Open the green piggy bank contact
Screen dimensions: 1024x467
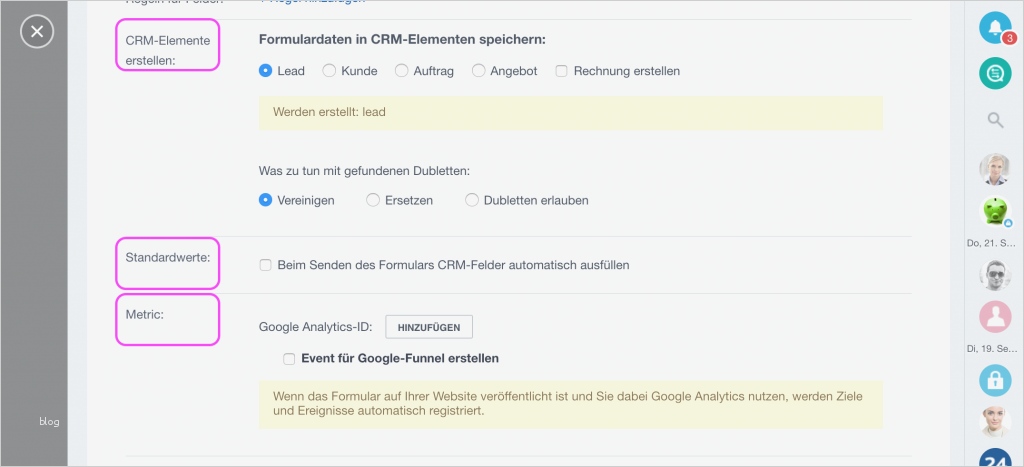point(994,211)
